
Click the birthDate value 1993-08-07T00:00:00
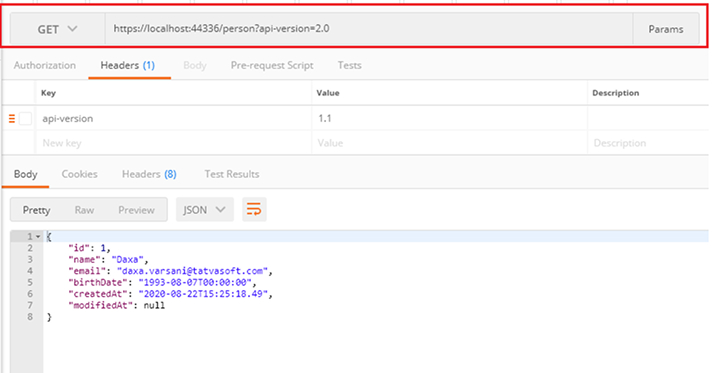point(195,282)
